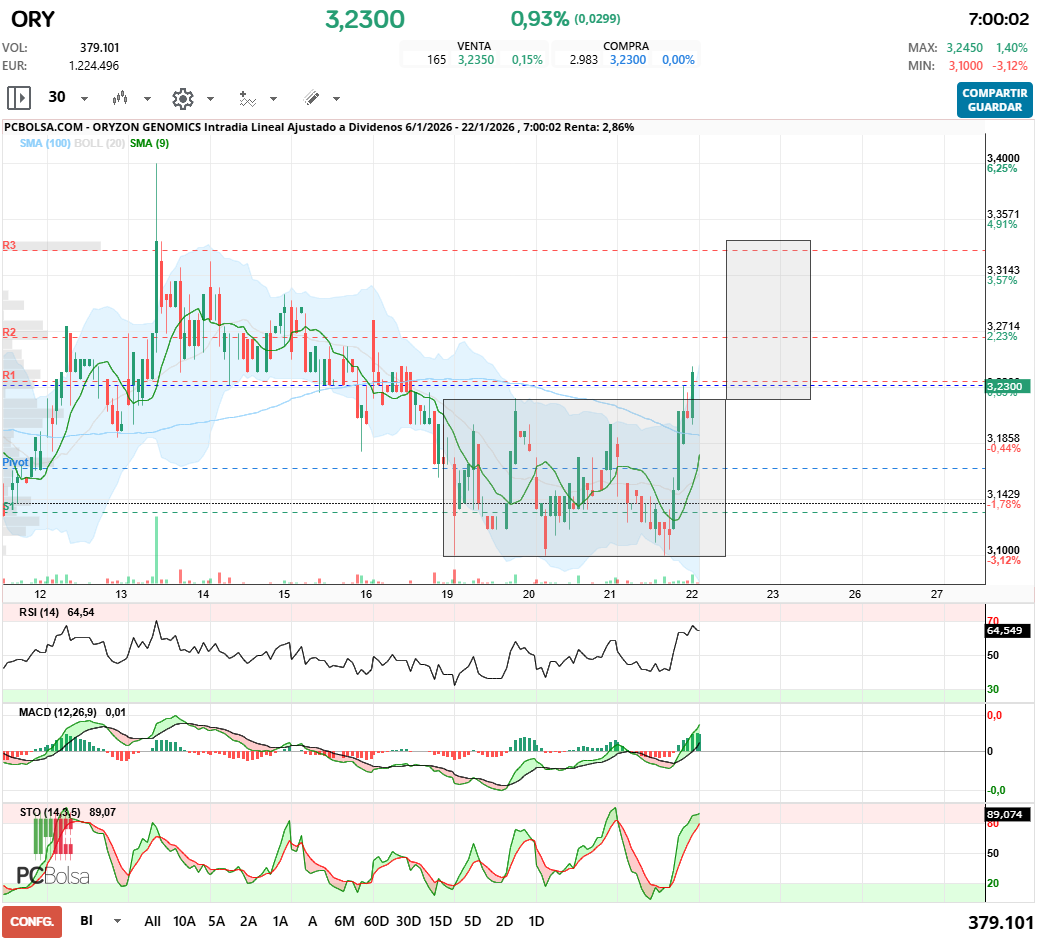Select the 6M range tab
The width and height of the screenshot is (1048, 943).
tap(345, 921)
